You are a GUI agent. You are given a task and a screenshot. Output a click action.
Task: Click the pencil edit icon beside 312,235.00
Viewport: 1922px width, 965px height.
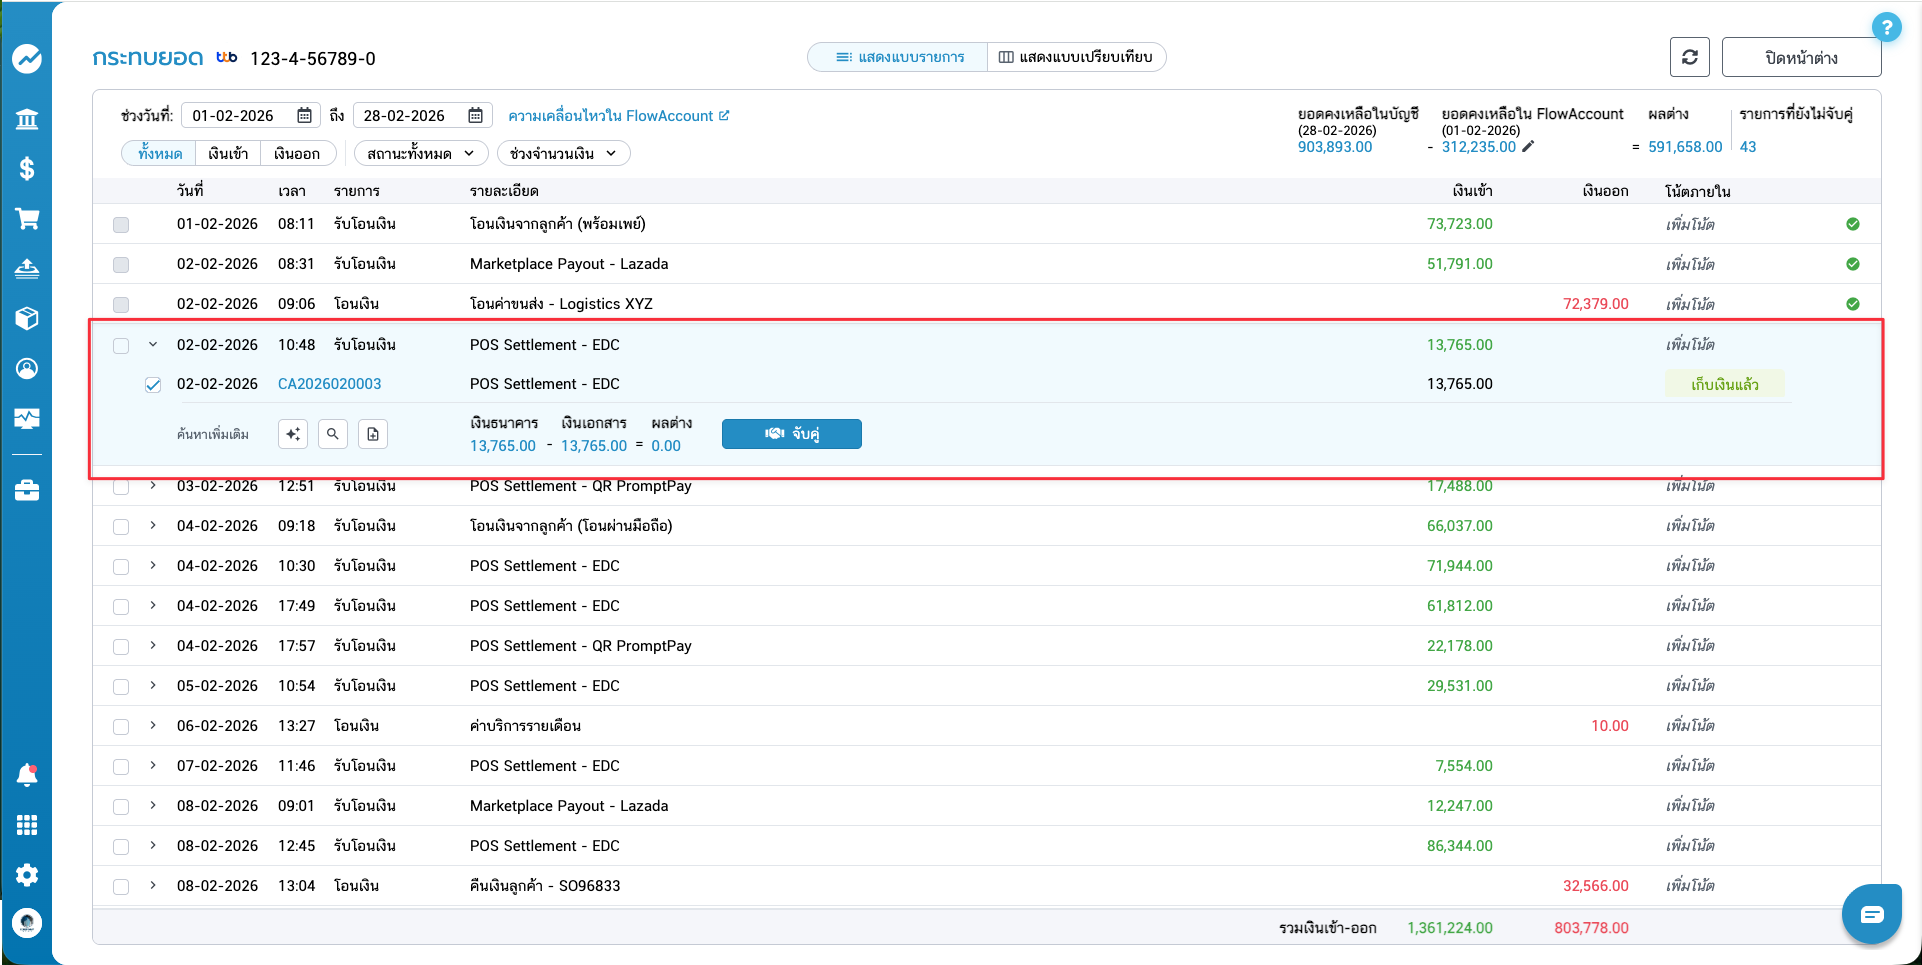(1528, 147)
